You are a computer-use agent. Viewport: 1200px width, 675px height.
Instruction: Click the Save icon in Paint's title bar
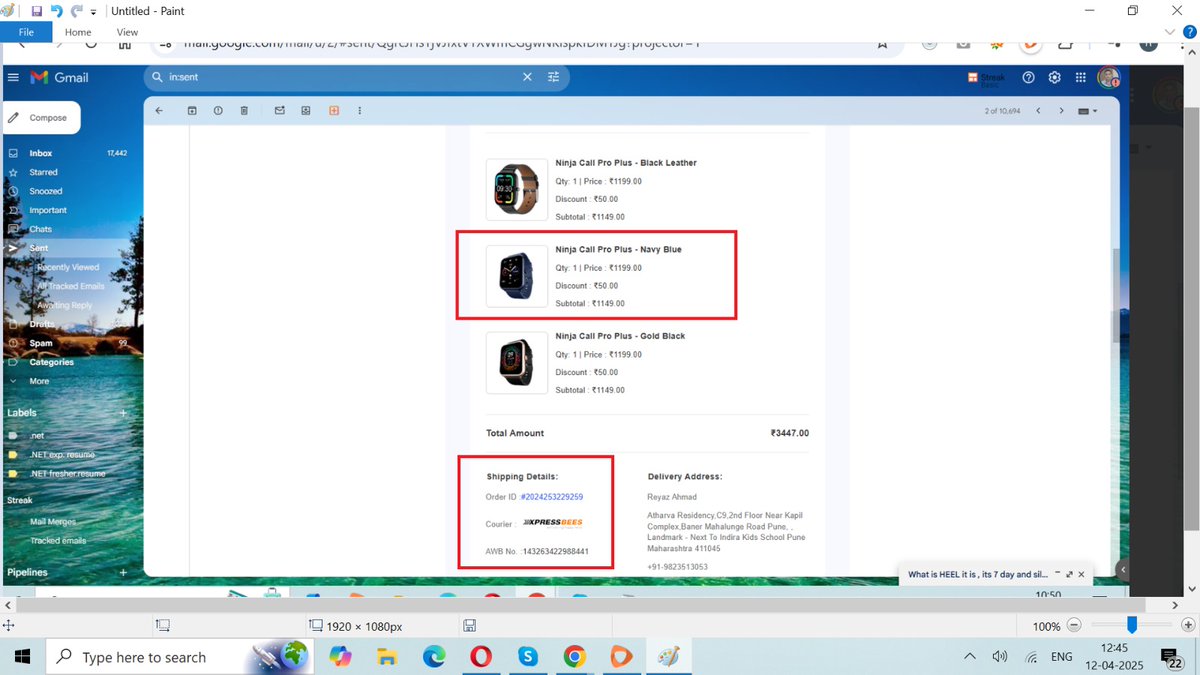coord(37,11)
